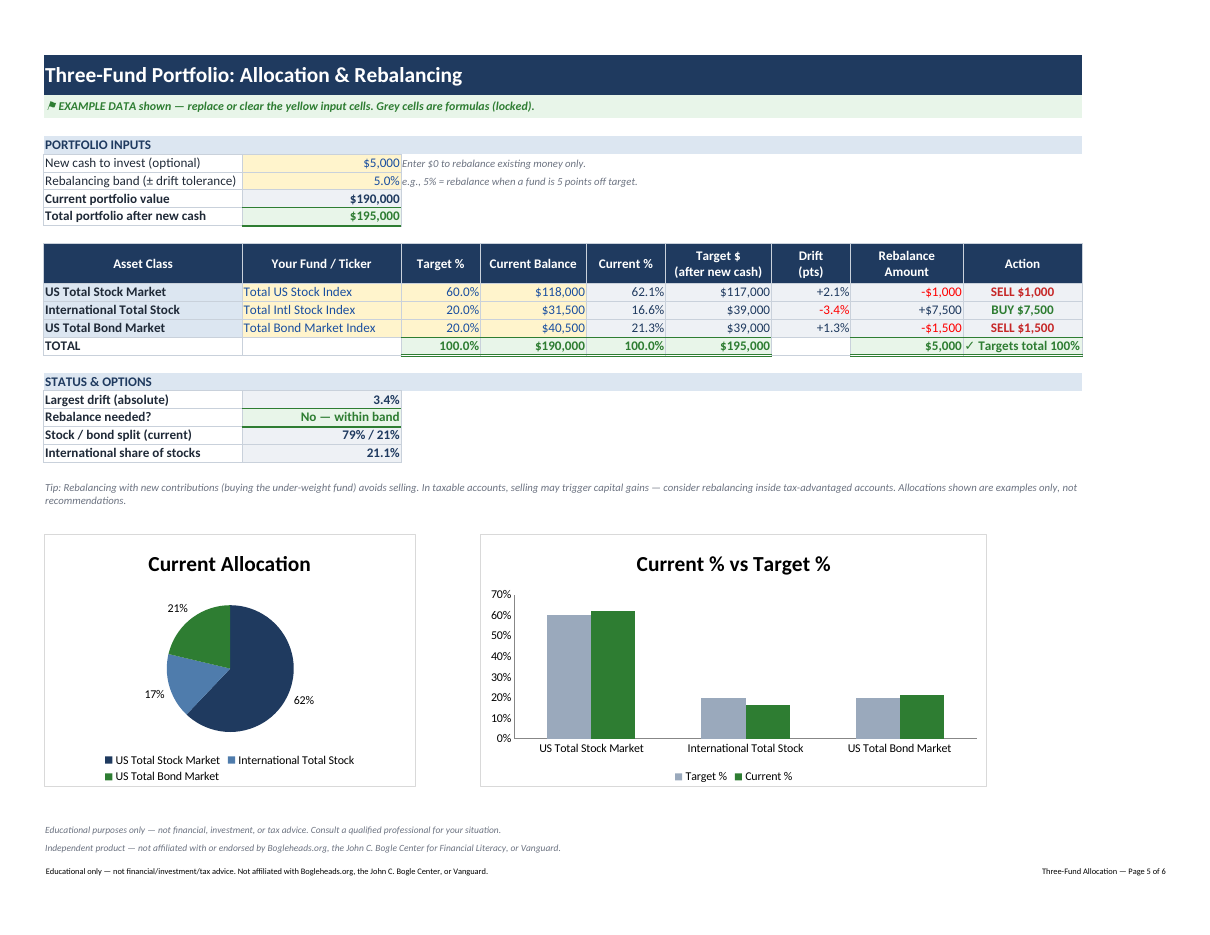
Task: Click the Current portfolio value $190,000 cell
Action: 322,199
